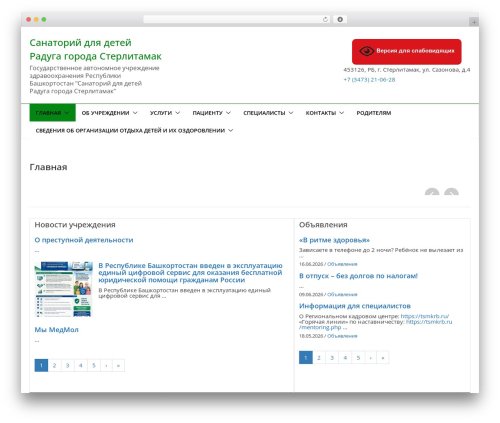Select news pagination page 1

click(x=41, y=365)
